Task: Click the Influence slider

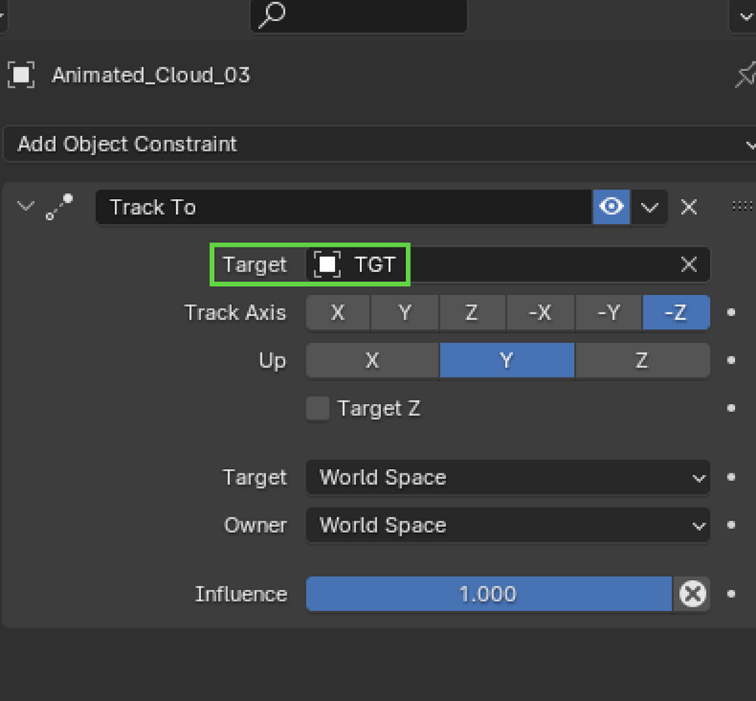Action: (x=489, y=594)
